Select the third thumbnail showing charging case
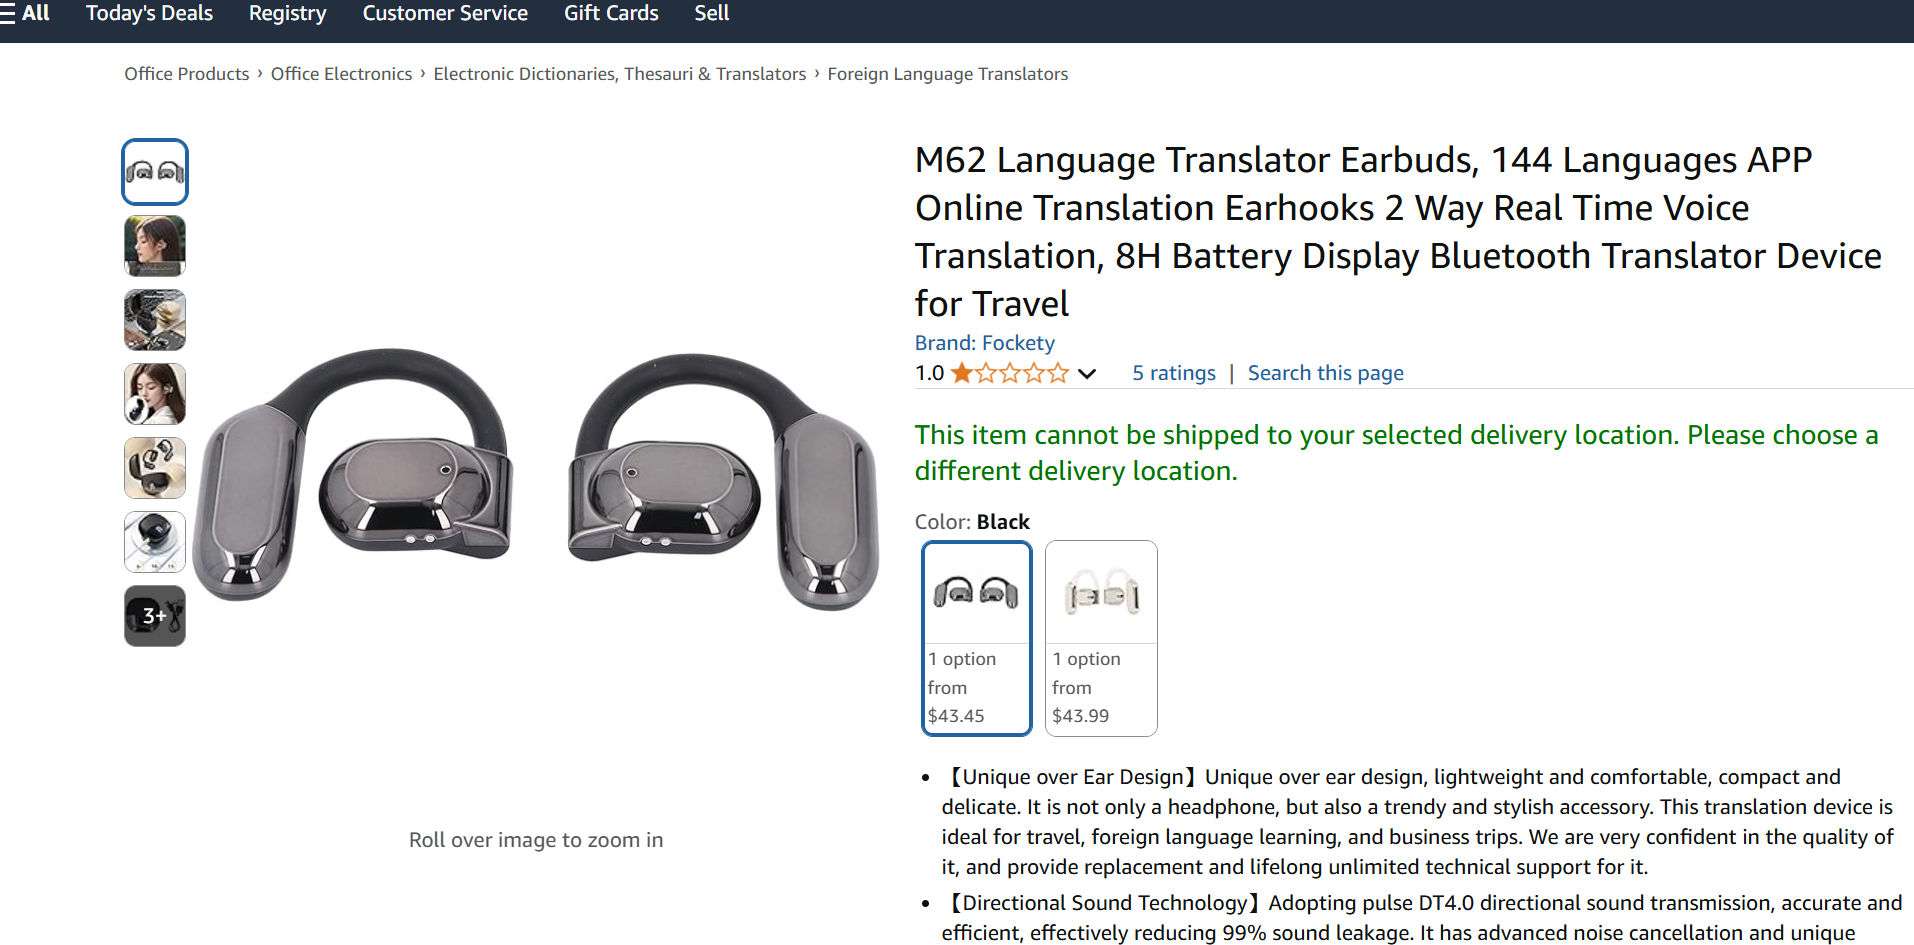This screenshot has height=945, width=1914. click(155, 320)
